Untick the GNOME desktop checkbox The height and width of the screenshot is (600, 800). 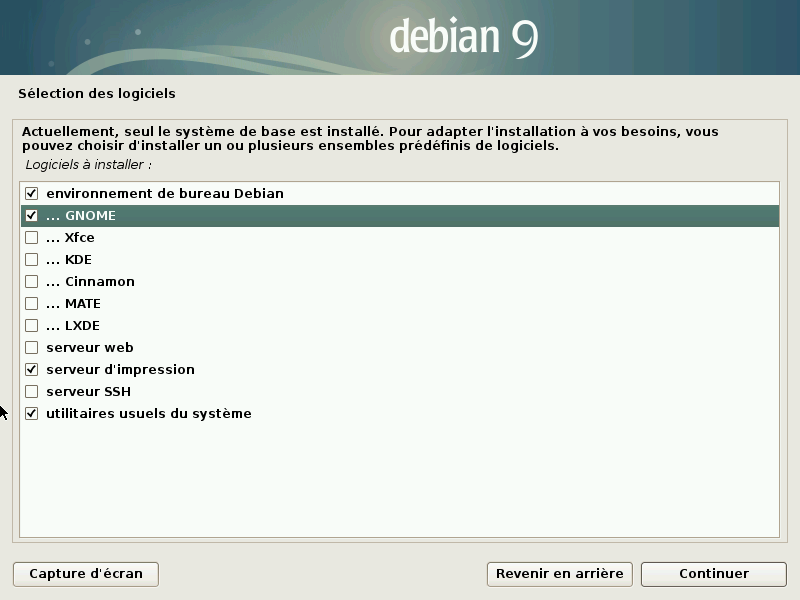click(x=31, y=215)
